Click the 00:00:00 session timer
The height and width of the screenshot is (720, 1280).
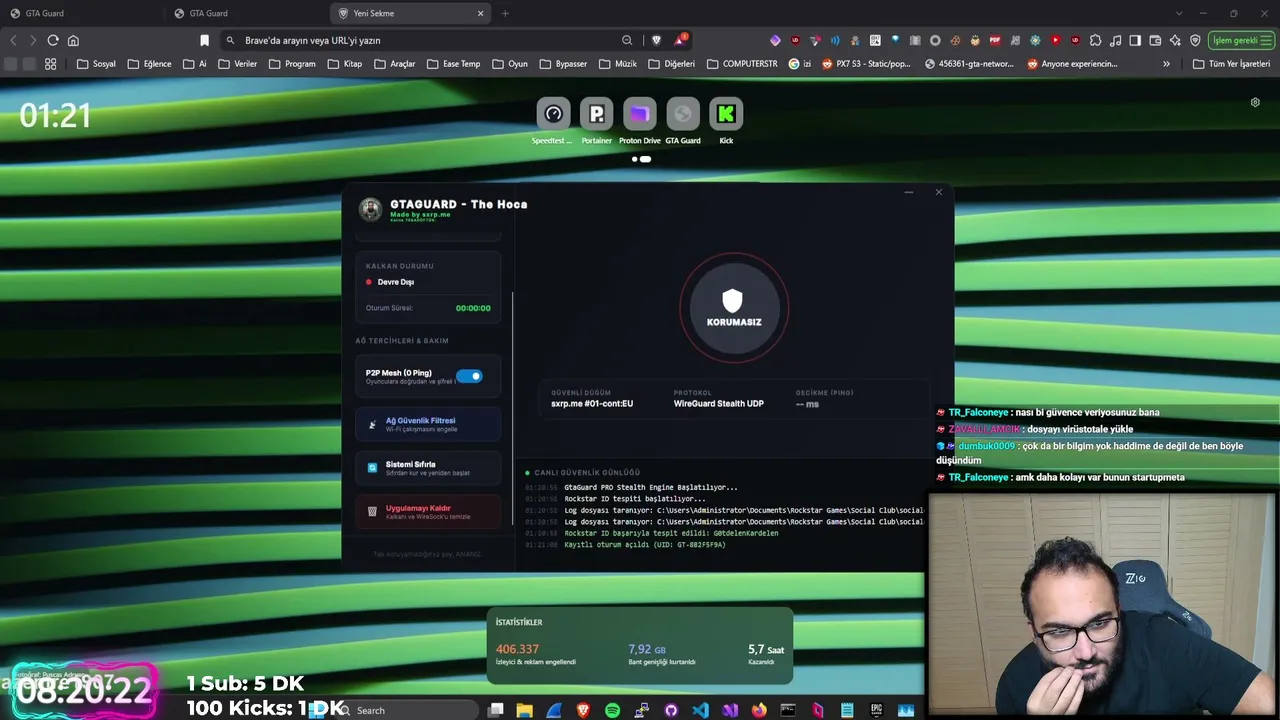coord(473,308)
